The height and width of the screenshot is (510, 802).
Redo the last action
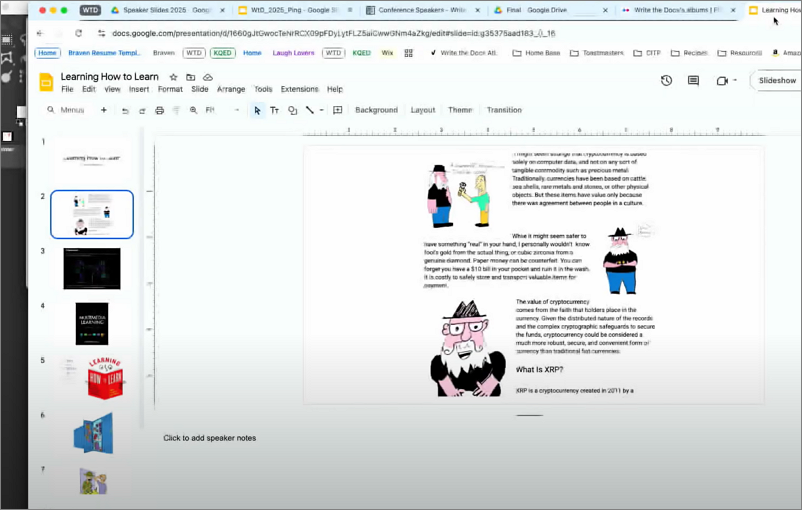click(142, 110)
